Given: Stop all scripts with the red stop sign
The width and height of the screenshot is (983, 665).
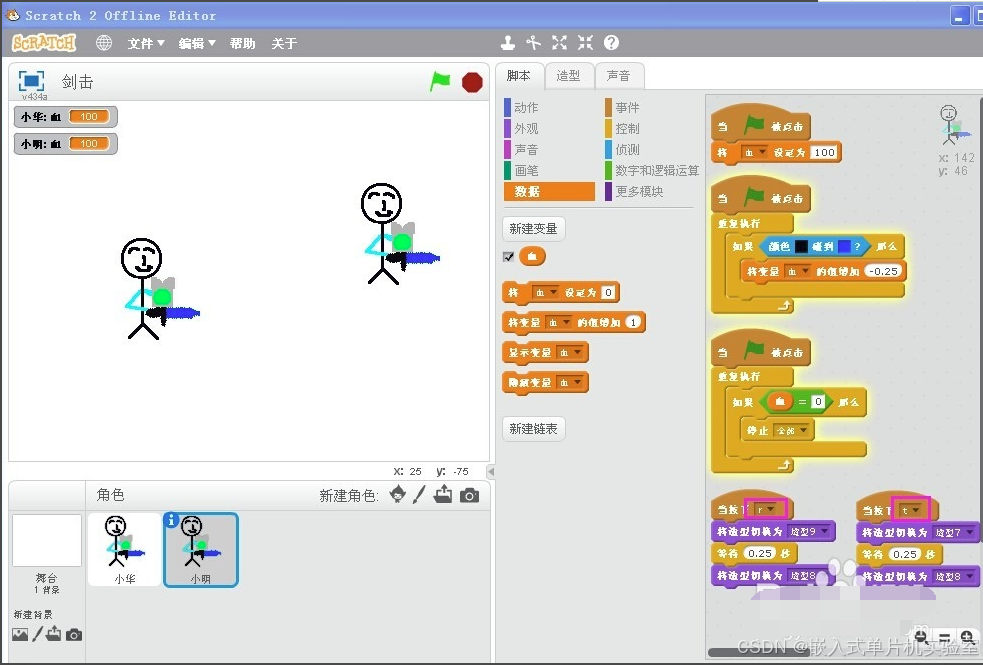Looking at the screenshot, I should coord(472,82).
